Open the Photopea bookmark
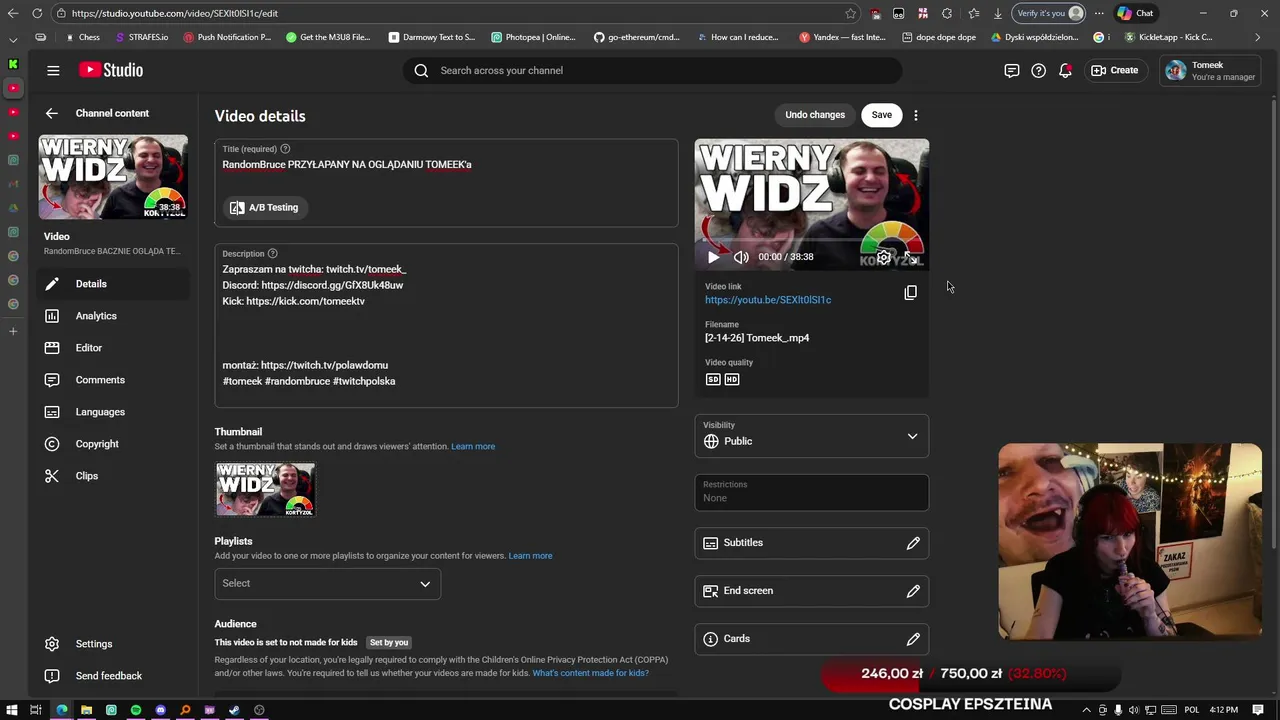The height and width of the screenshot is (720, 1280). [x=533, y=37]
